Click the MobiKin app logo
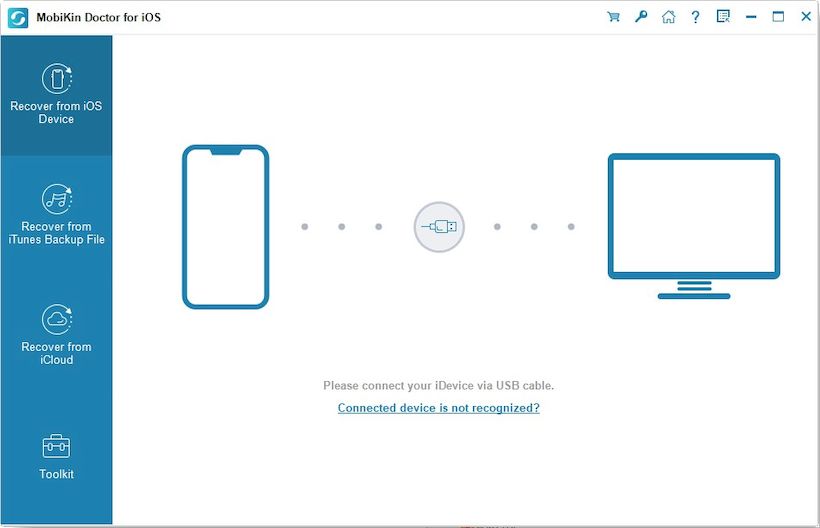Screen dimensions: 820x528 click(18, 18)
